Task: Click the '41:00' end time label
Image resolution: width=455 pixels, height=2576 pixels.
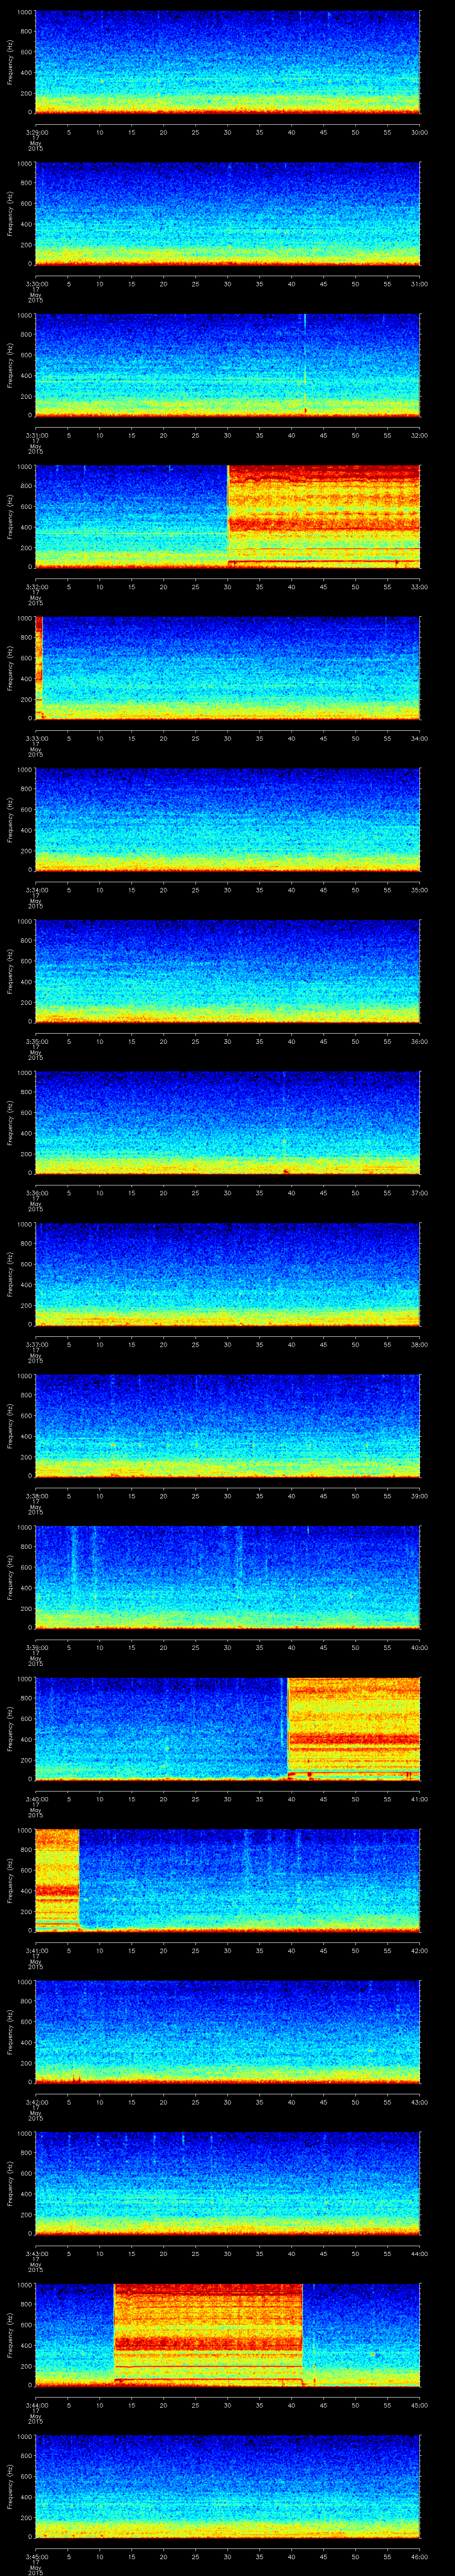Action: (420, 1799)
